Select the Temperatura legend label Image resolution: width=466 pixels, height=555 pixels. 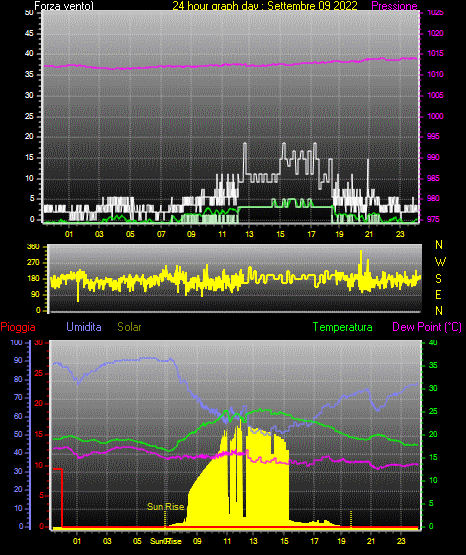pos(342,327)
